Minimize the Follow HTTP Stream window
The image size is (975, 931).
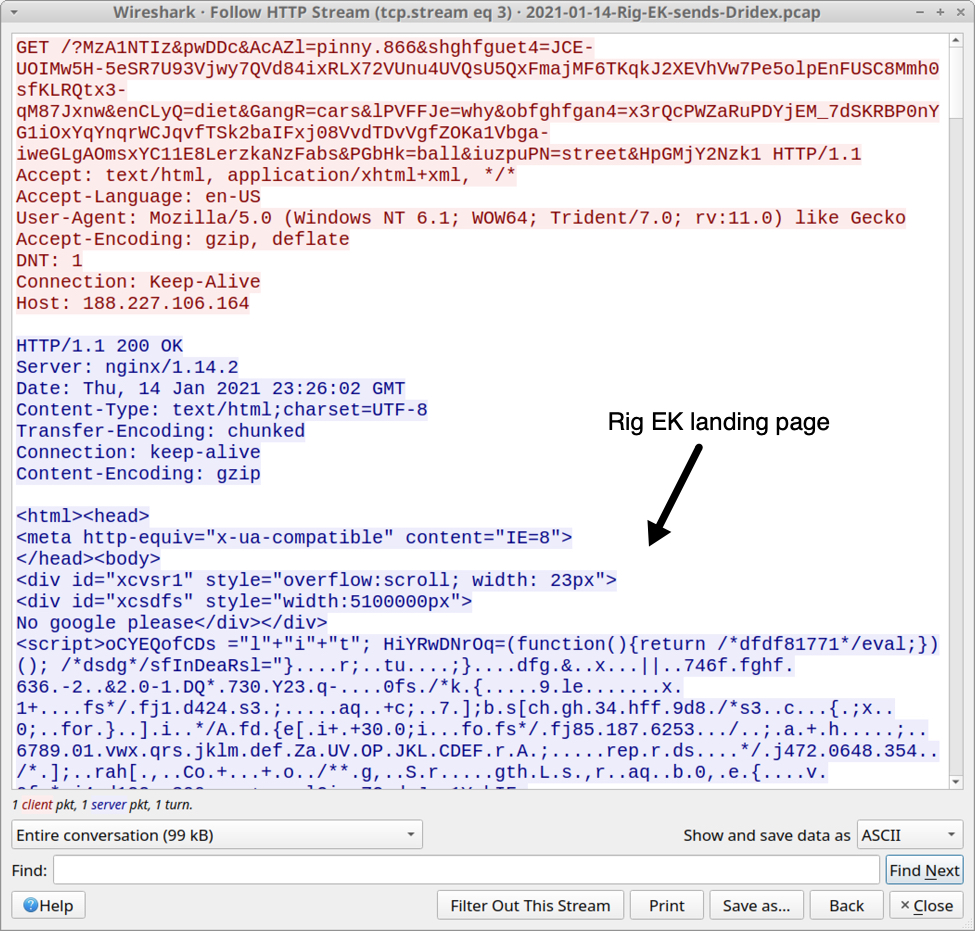(x=920, y=12)
